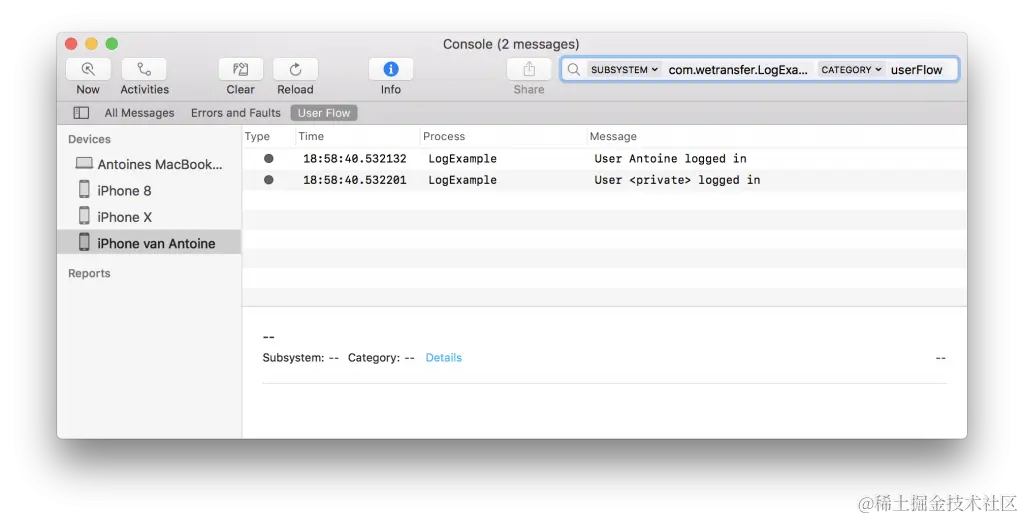Click the userFlow search field text

[x=916, y=70]
